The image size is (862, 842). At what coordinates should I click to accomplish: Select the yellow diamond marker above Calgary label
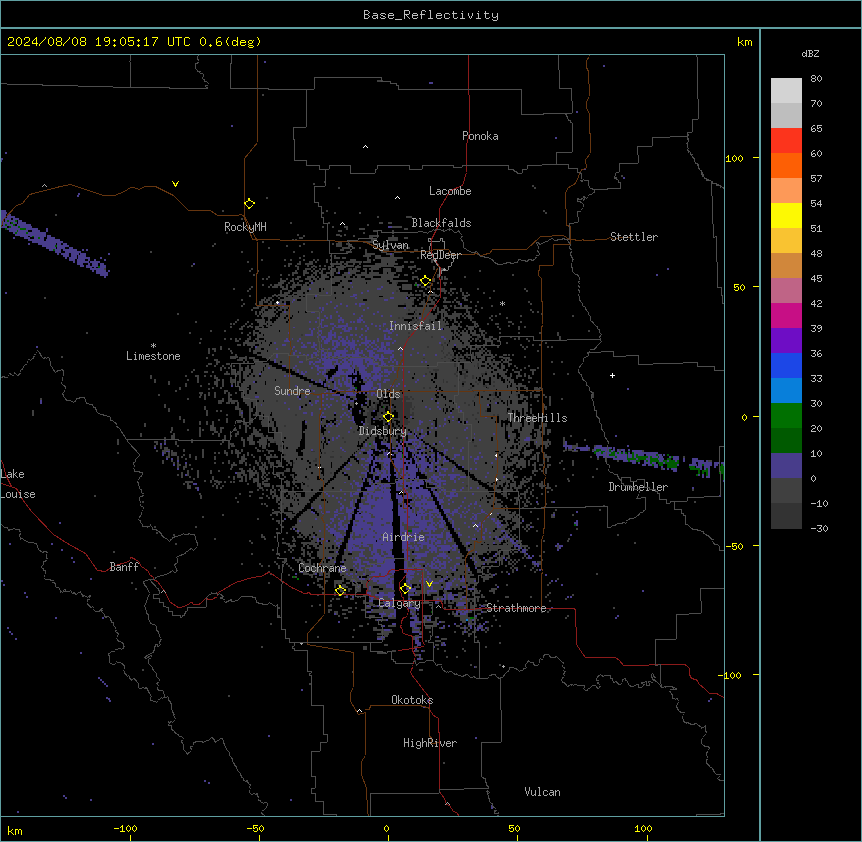[405, 589]
